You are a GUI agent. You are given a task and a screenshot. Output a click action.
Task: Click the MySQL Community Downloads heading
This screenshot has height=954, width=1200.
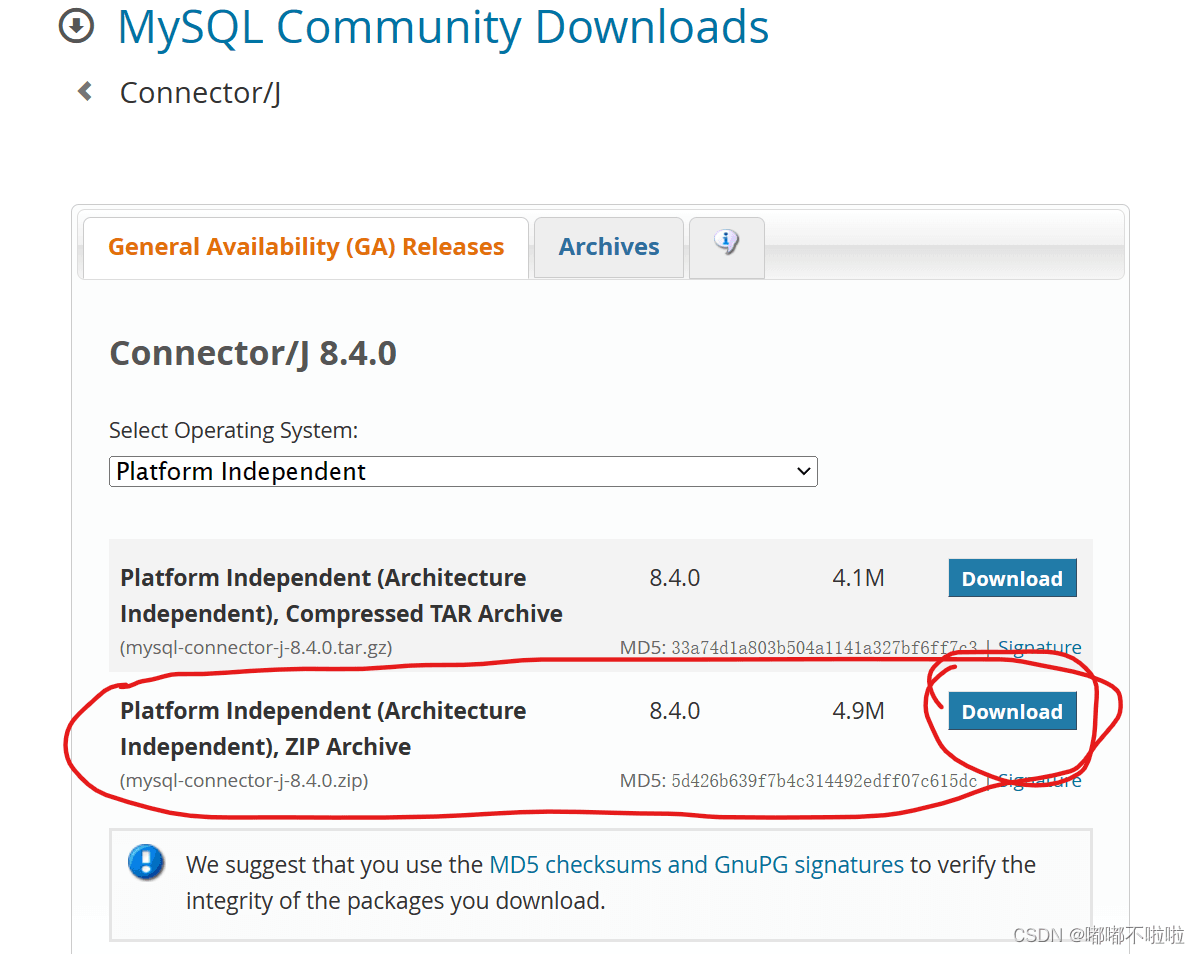tap(443, 27)
